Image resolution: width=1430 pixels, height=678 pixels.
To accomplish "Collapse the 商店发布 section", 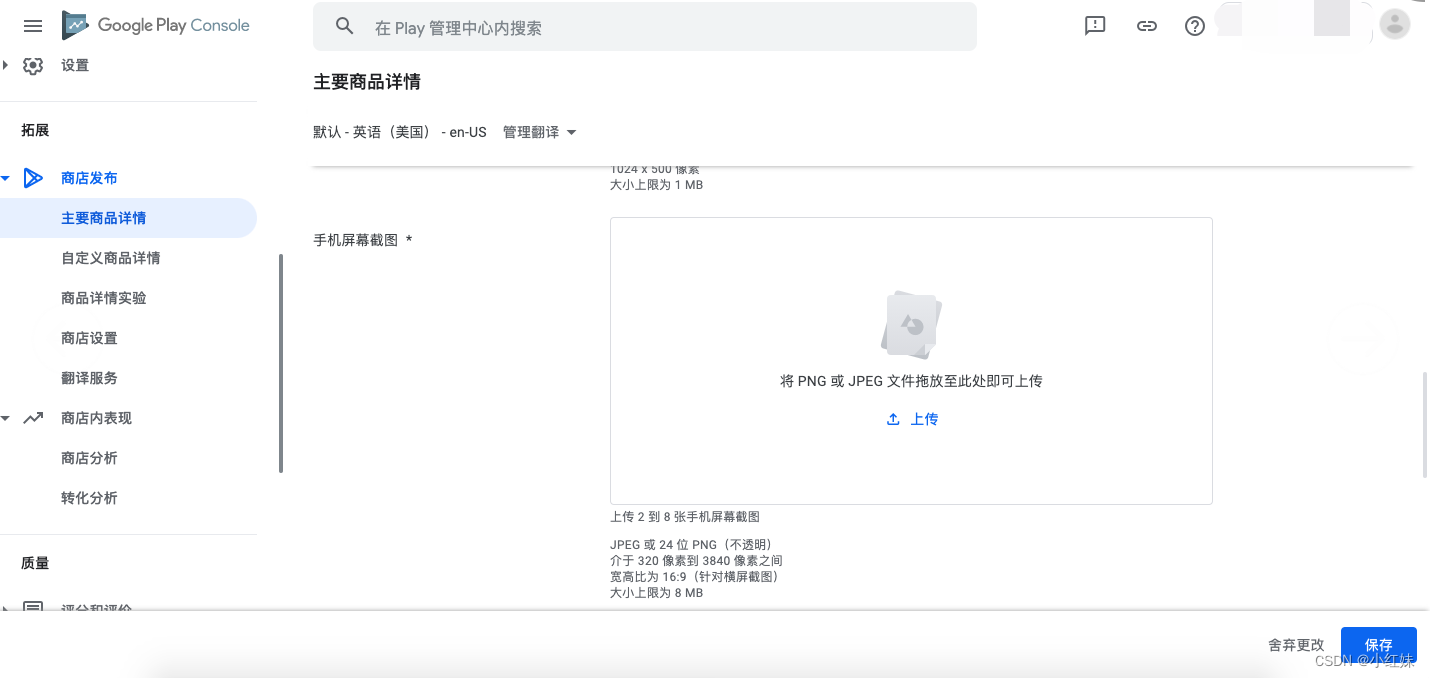I will [x=7, y=177].
